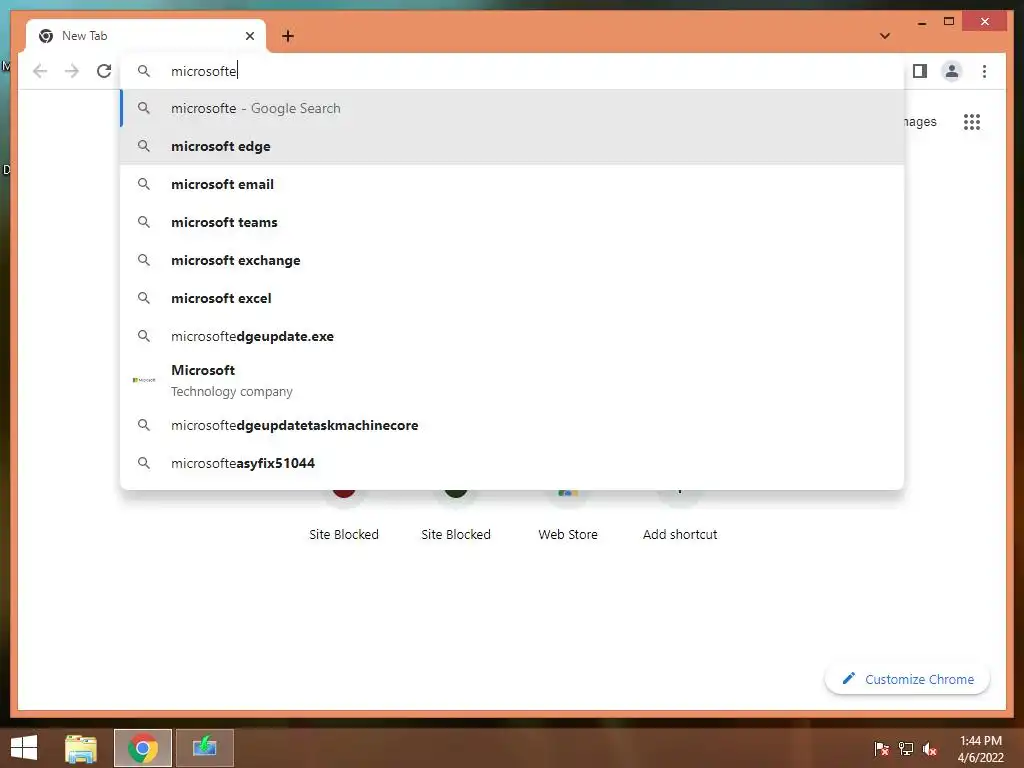Choose the 'microsoft edge' suggestion
1024x768 pixels.
[512, 146]
